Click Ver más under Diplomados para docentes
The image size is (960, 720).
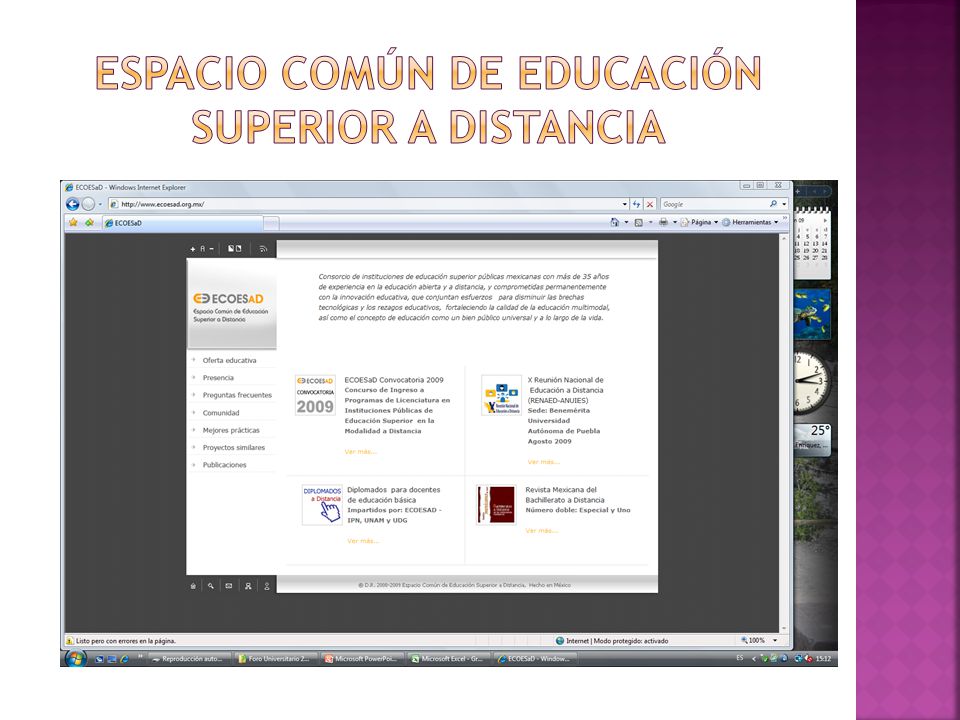point(363,541)
